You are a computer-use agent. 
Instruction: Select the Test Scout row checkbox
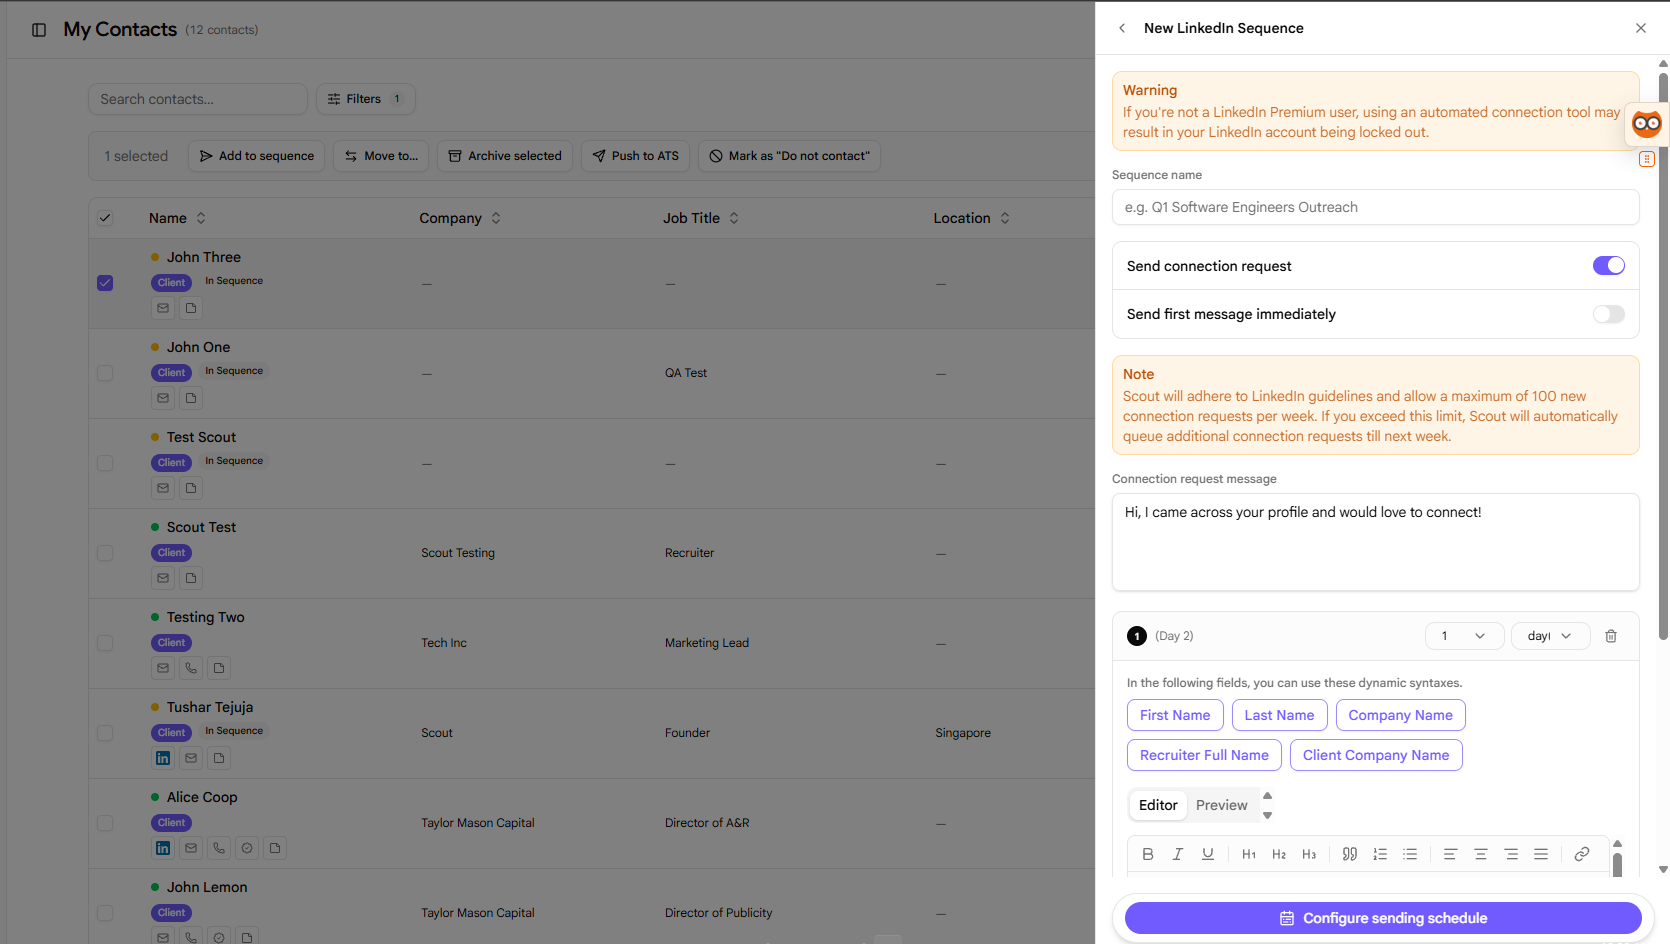pos(105,463)
